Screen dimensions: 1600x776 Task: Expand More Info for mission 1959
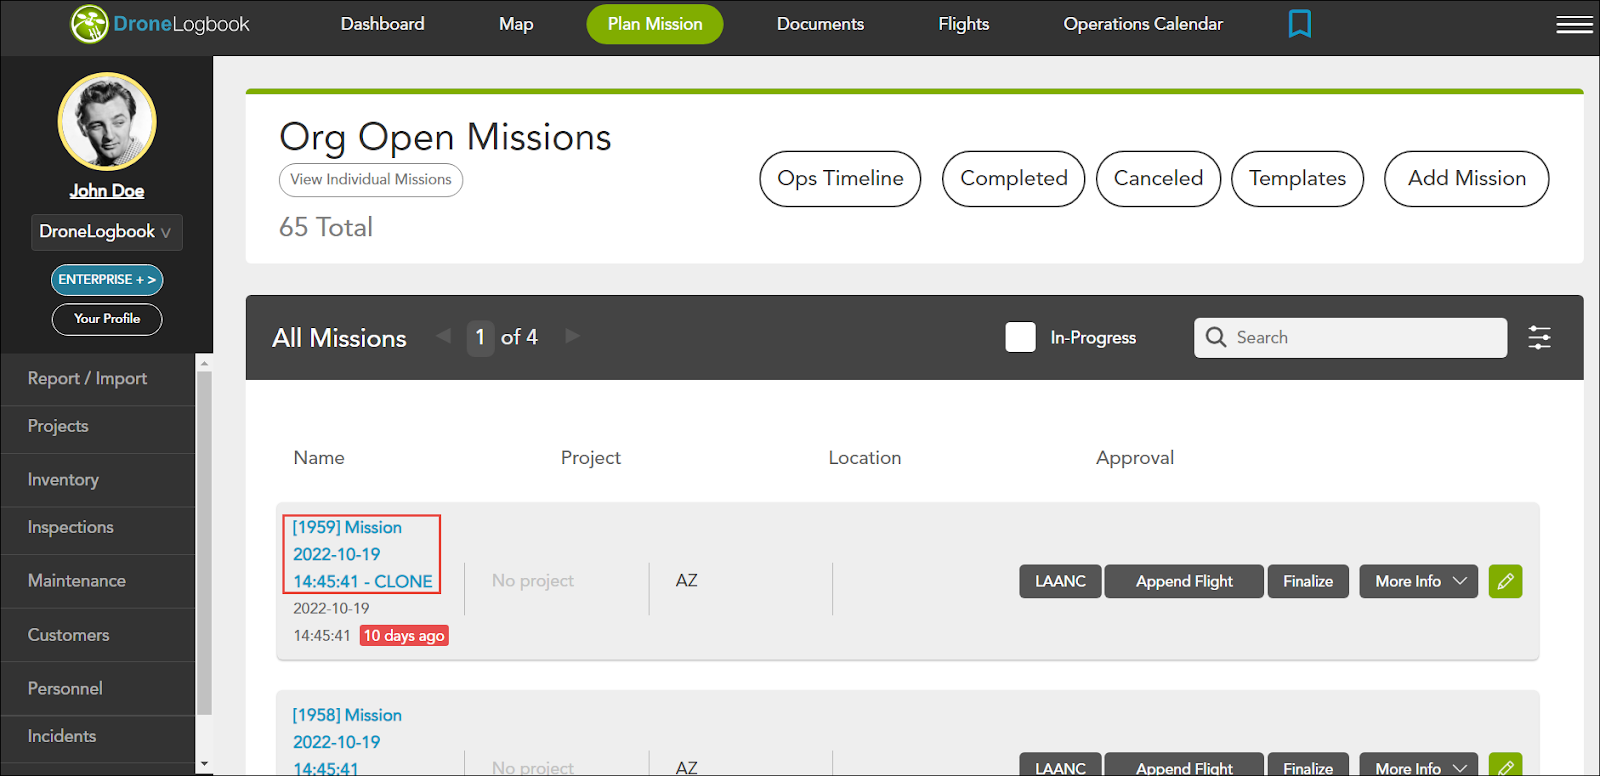[1418, 581]
